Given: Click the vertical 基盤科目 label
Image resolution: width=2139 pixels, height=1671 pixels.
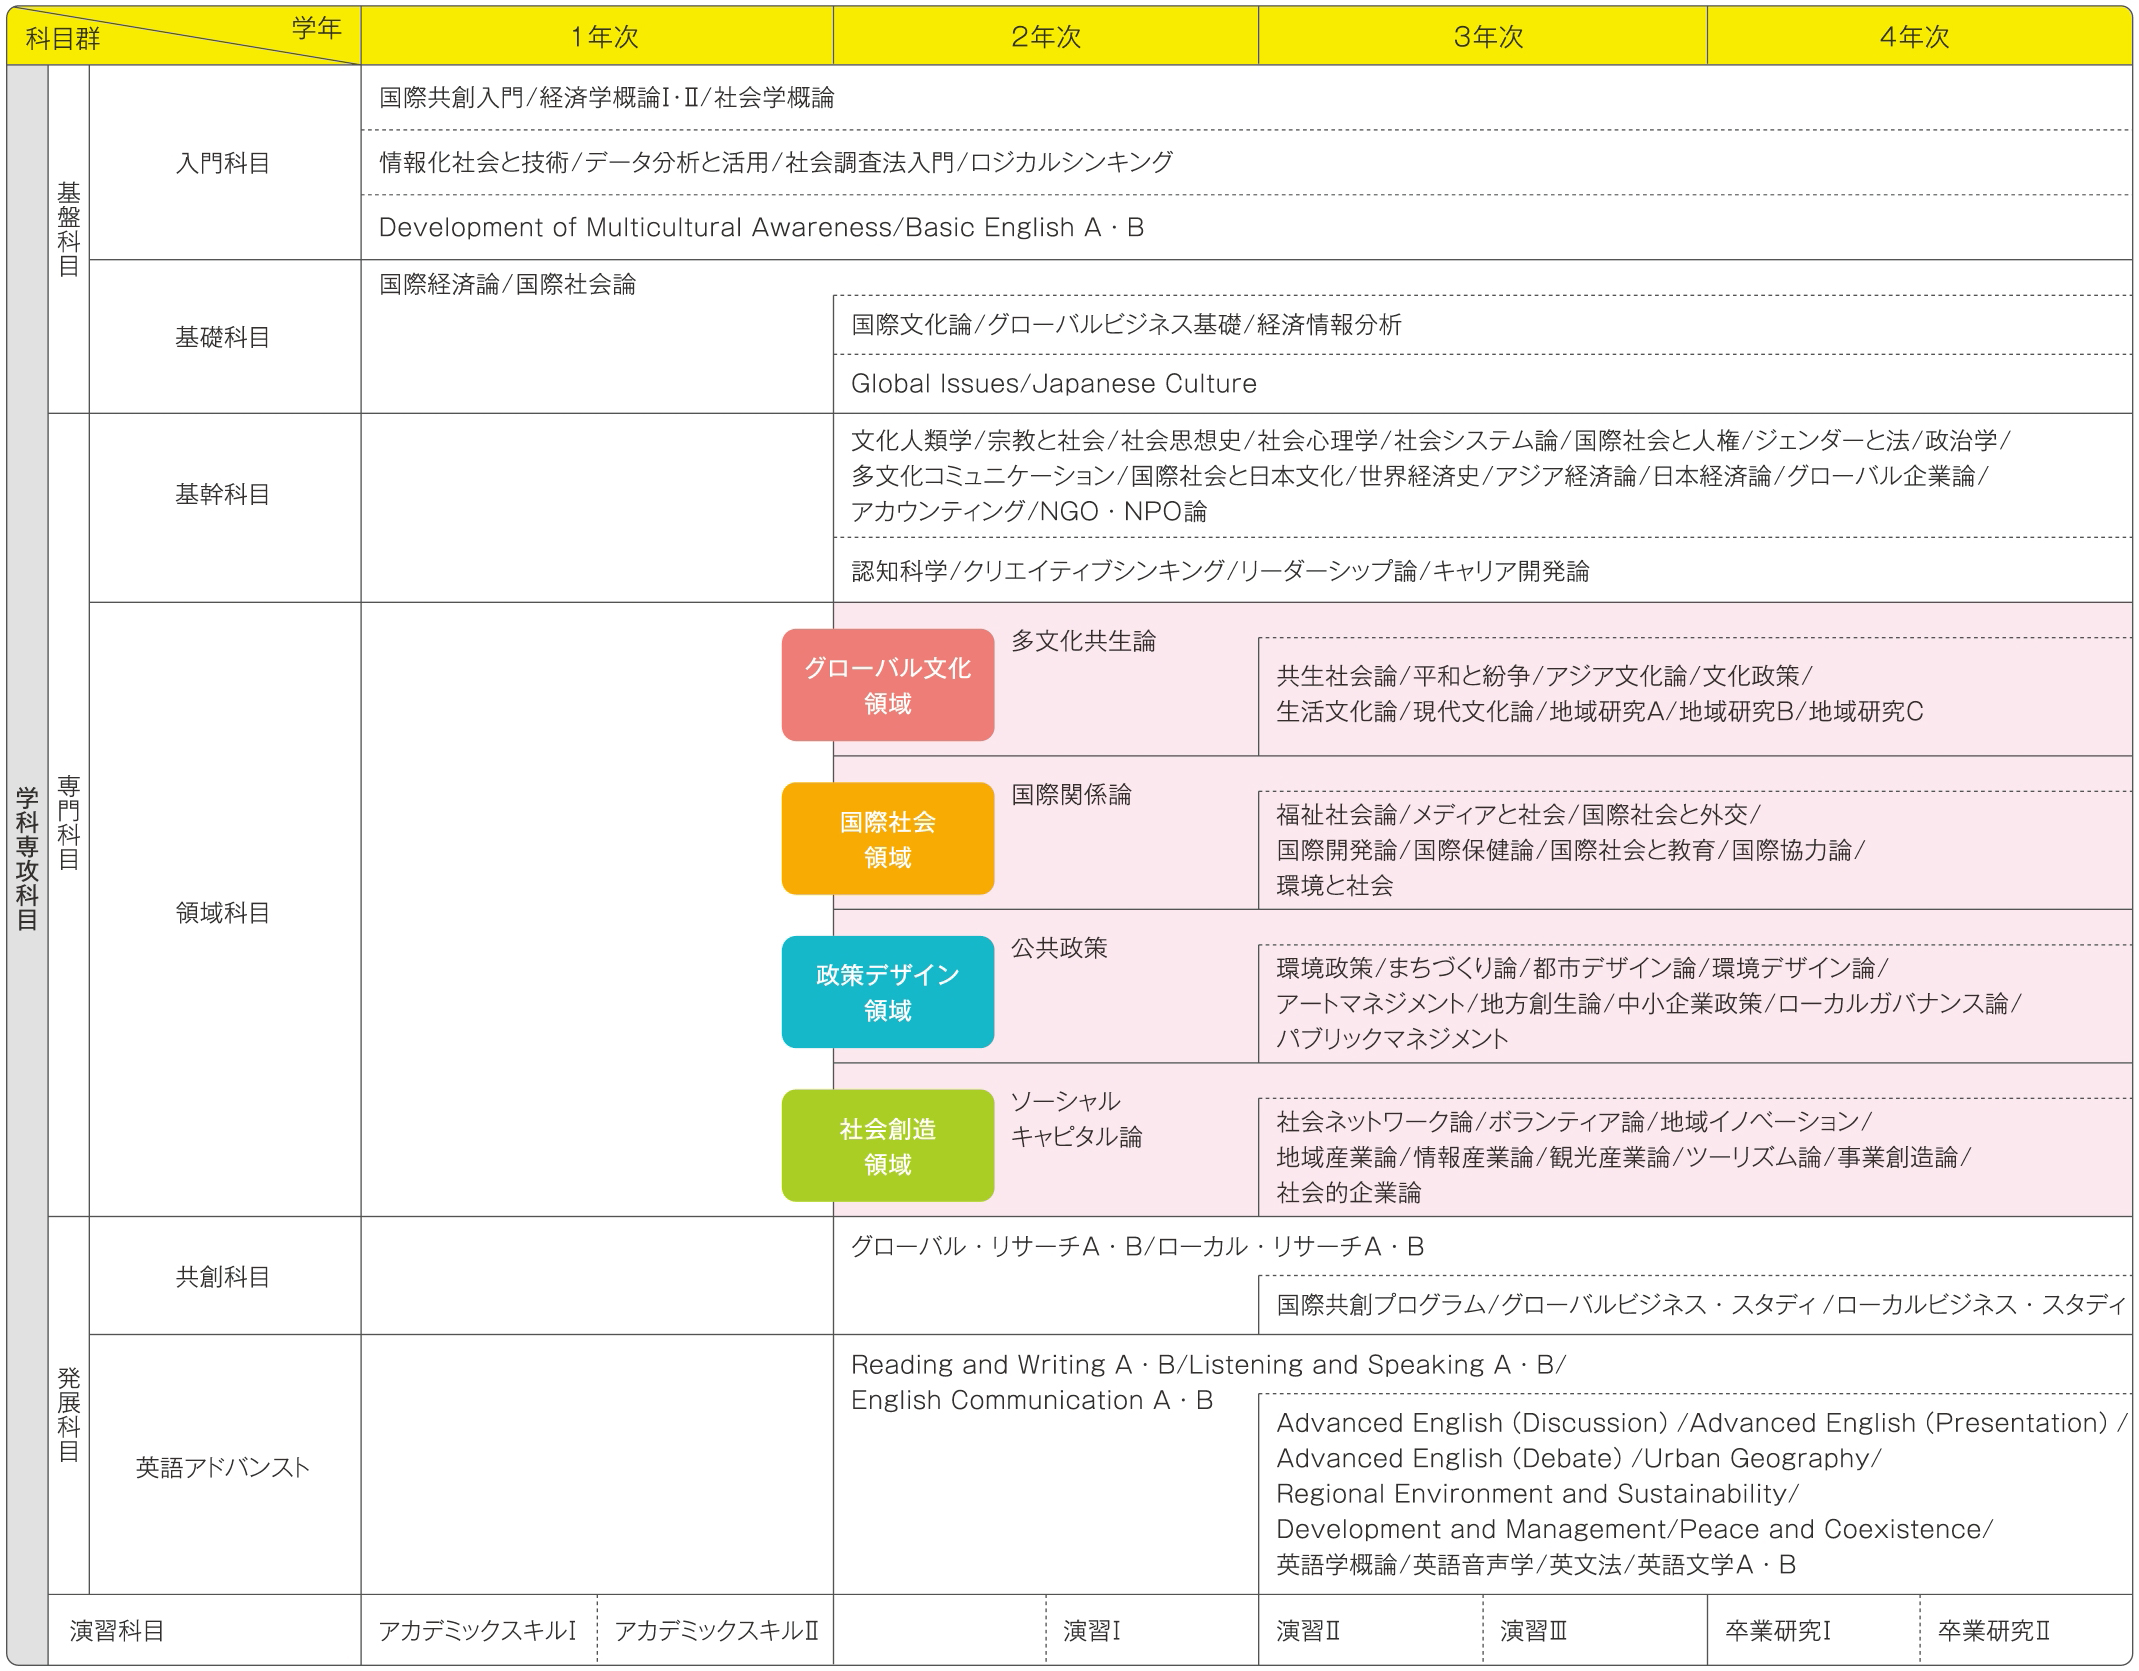Looking at the screenshot, I should point(68,229).
